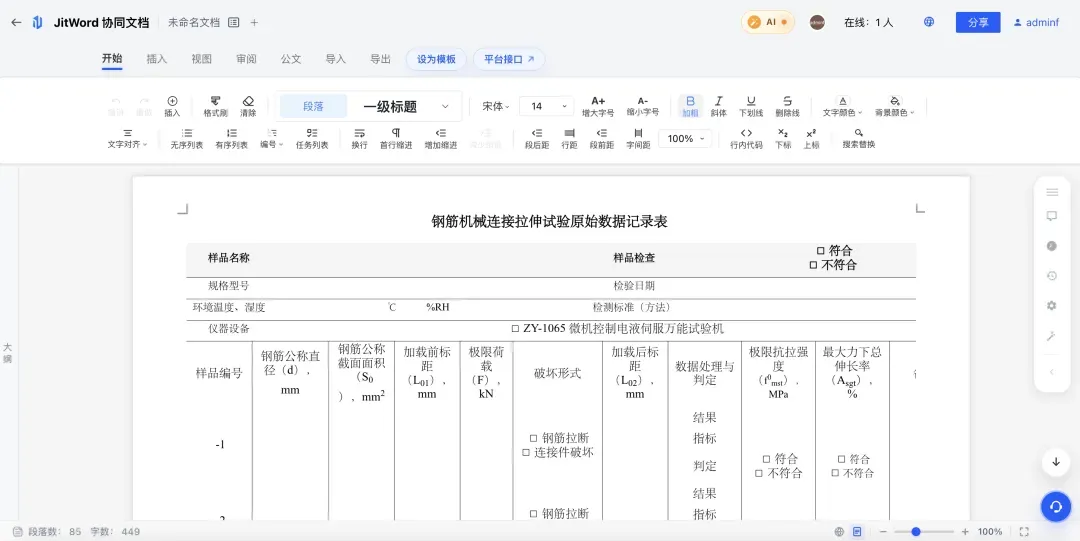
Task: Toggle underline (下划线) formatting
Action: (751, 106)
